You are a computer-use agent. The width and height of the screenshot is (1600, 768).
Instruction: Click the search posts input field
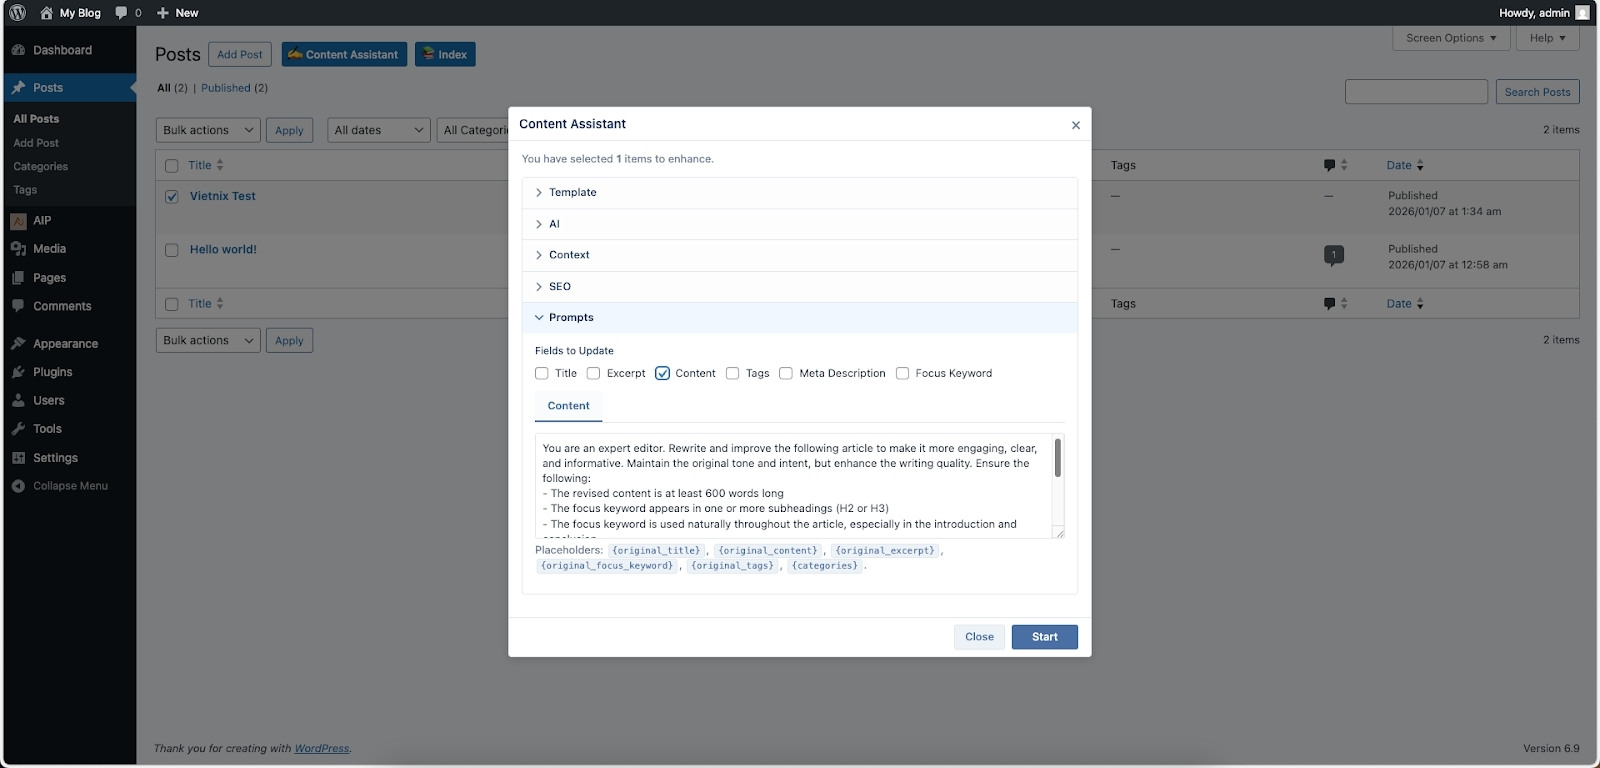[1416, 92]
